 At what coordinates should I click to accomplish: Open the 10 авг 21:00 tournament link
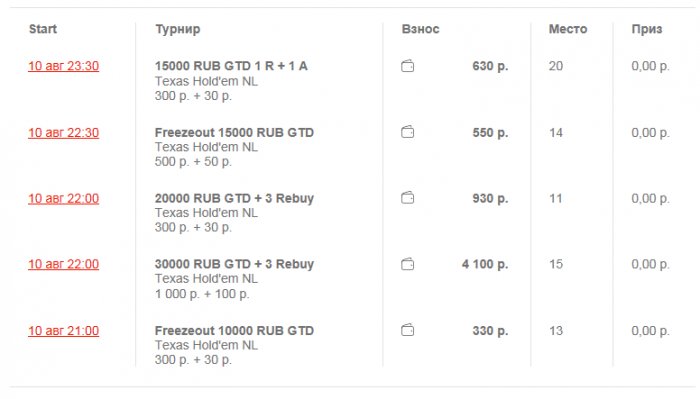click(x=63, y=331)
